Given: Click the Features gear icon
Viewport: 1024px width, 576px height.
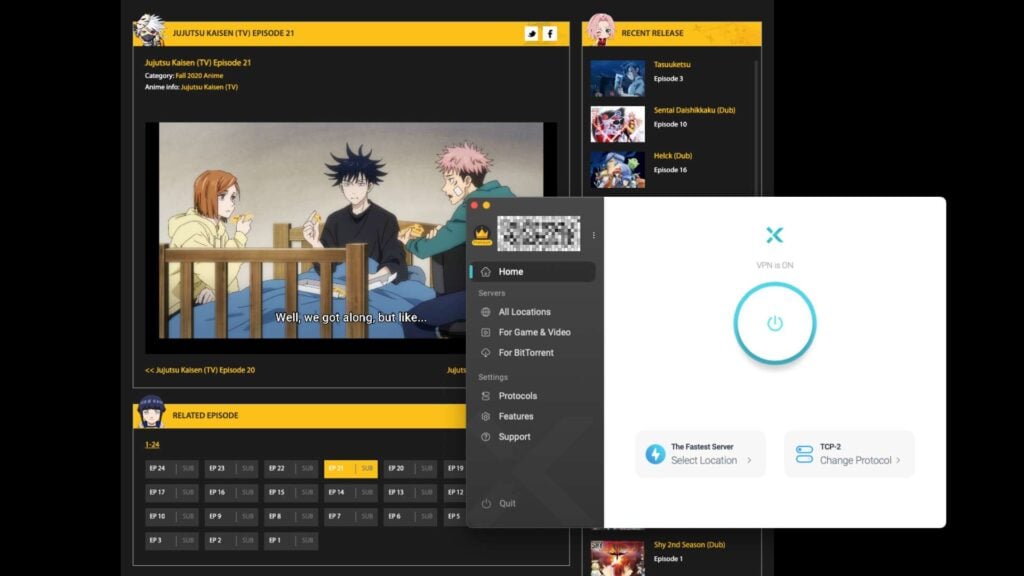Looking at the screenshot, I should (x=485, y=416).
